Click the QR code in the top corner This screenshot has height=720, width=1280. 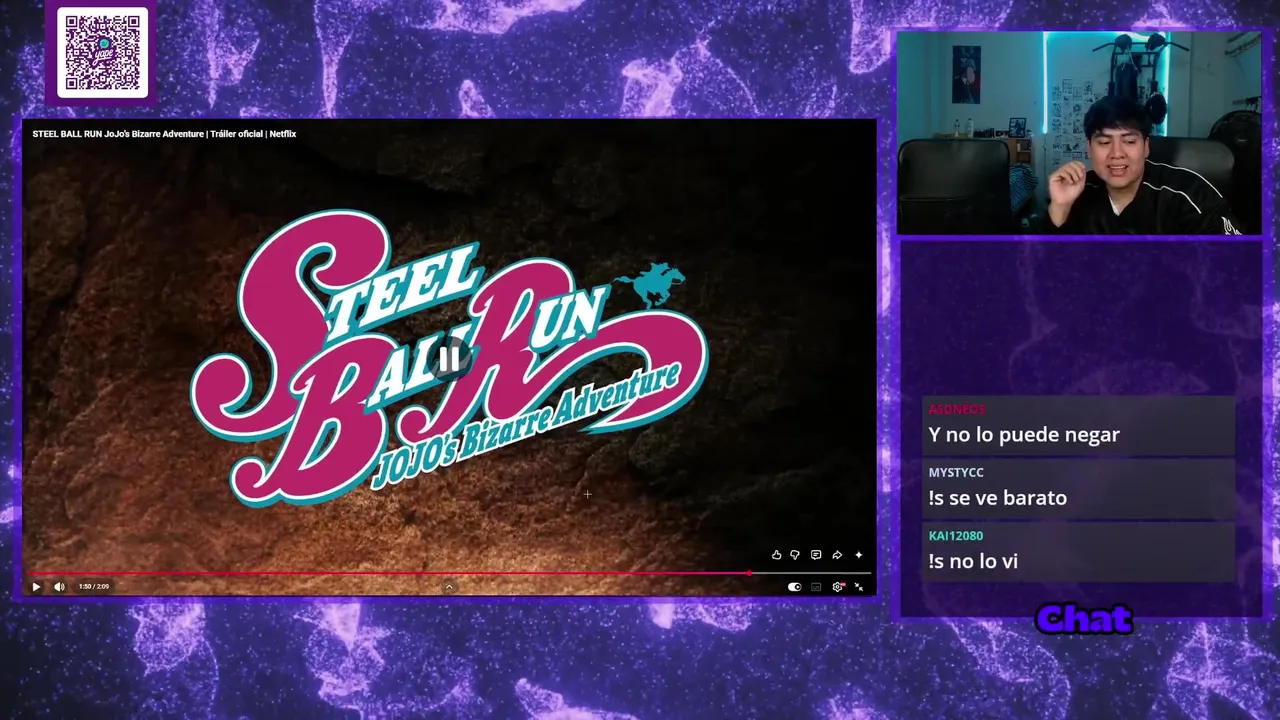(x=102, y=53)
